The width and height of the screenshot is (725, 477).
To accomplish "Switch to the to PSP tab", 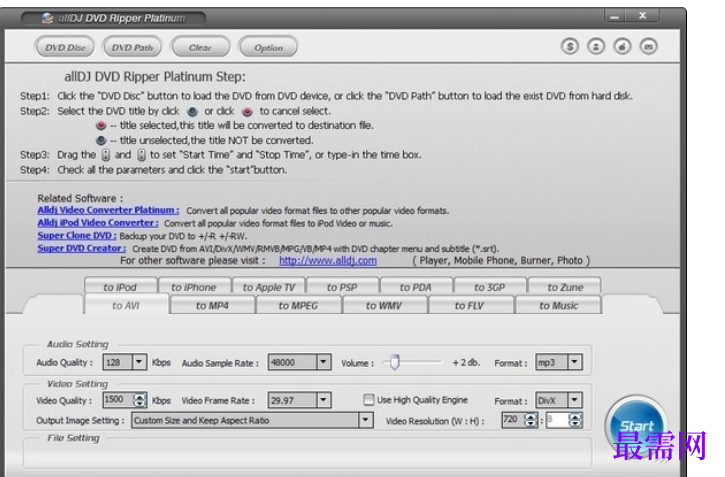I will point(342,287).
